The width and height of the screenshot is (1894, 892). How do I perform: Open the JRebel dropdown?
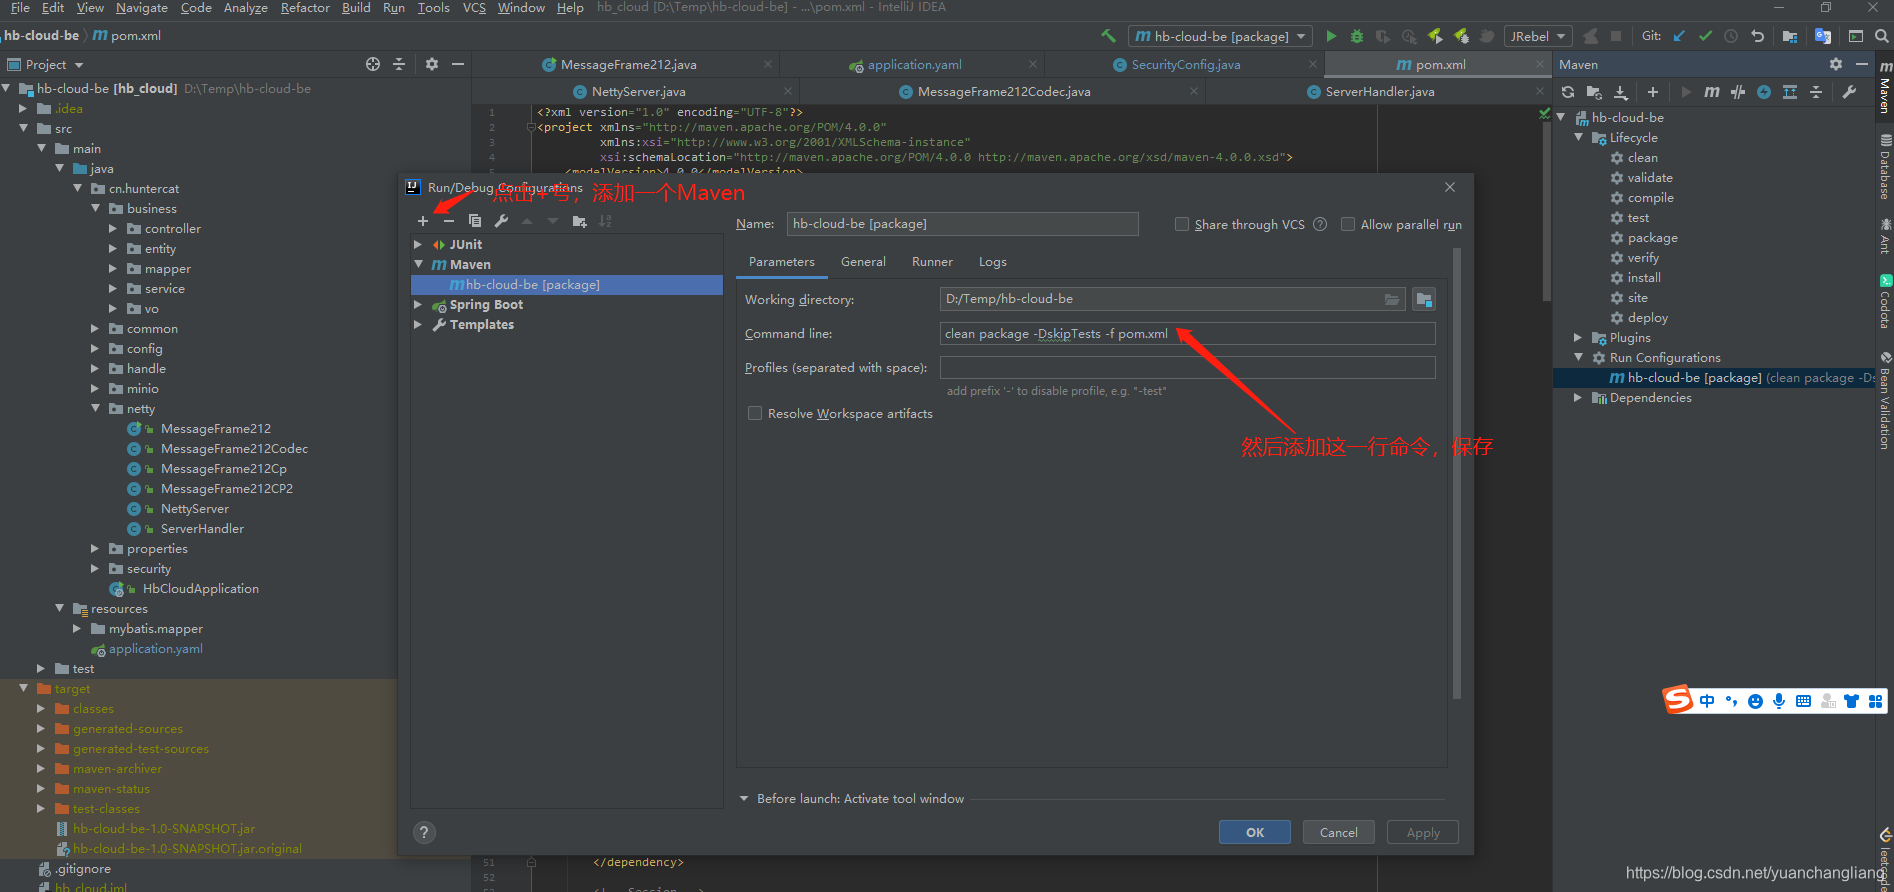[x=1538, y=36]
